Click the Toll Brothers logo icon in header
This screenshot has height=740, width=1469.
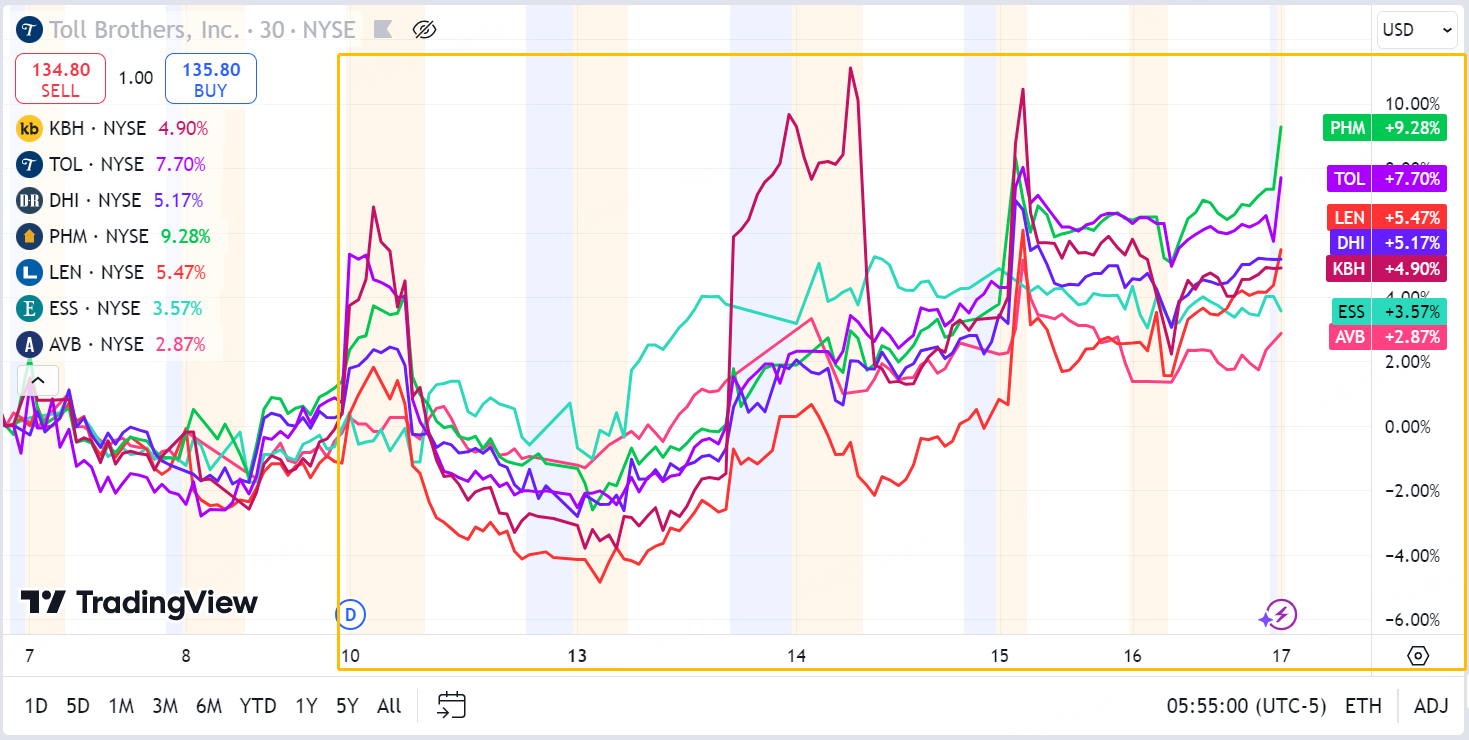[x=29, y=29]
